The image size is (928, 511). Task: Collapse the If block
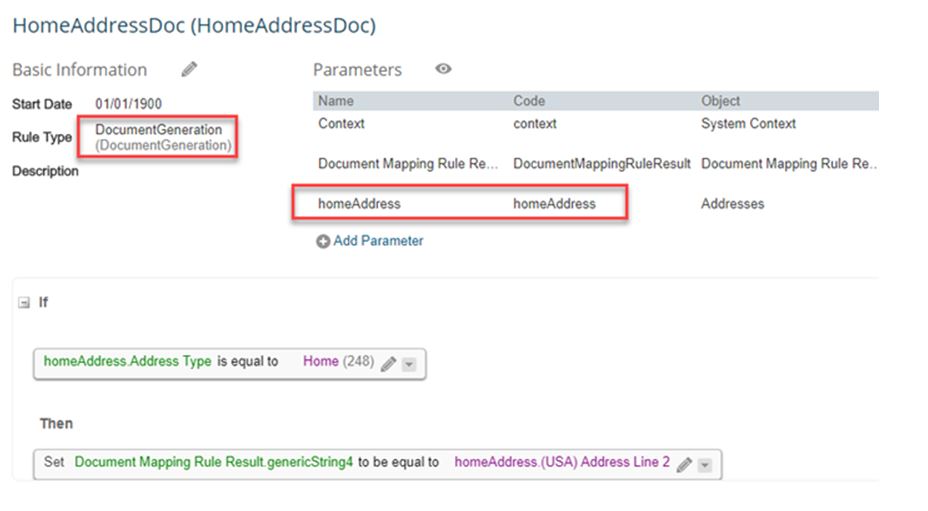point(24,303)
